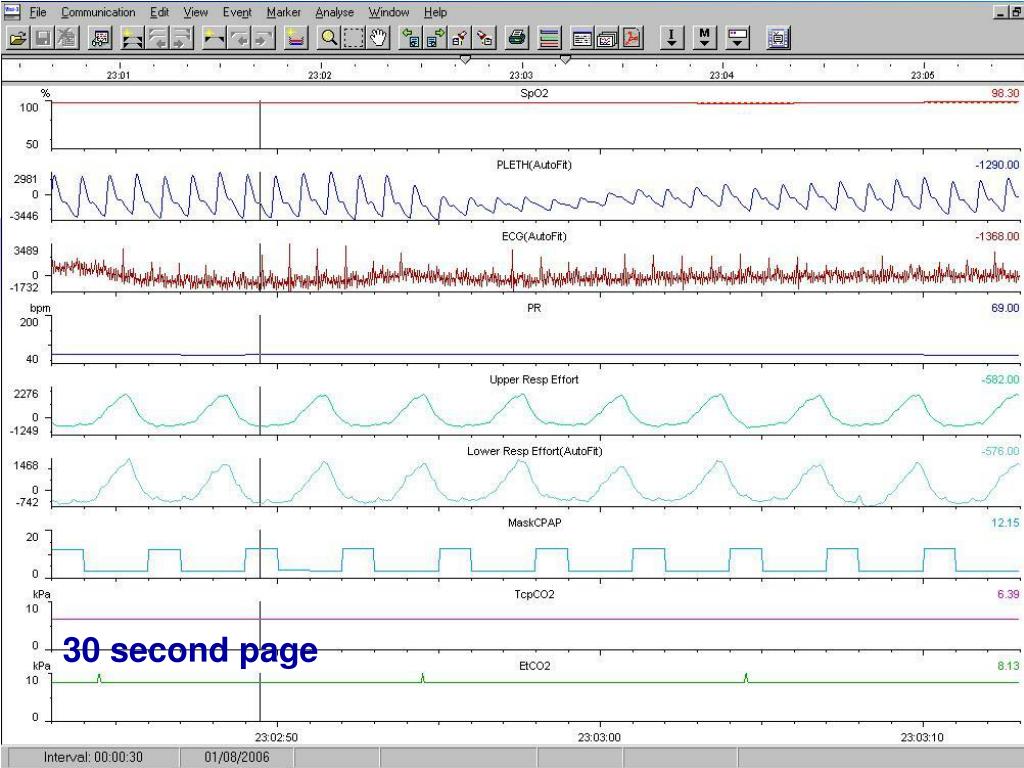Click the PR channel label
The height and width of the screenshot is (768, 1024).
click(x=534, y=308)
